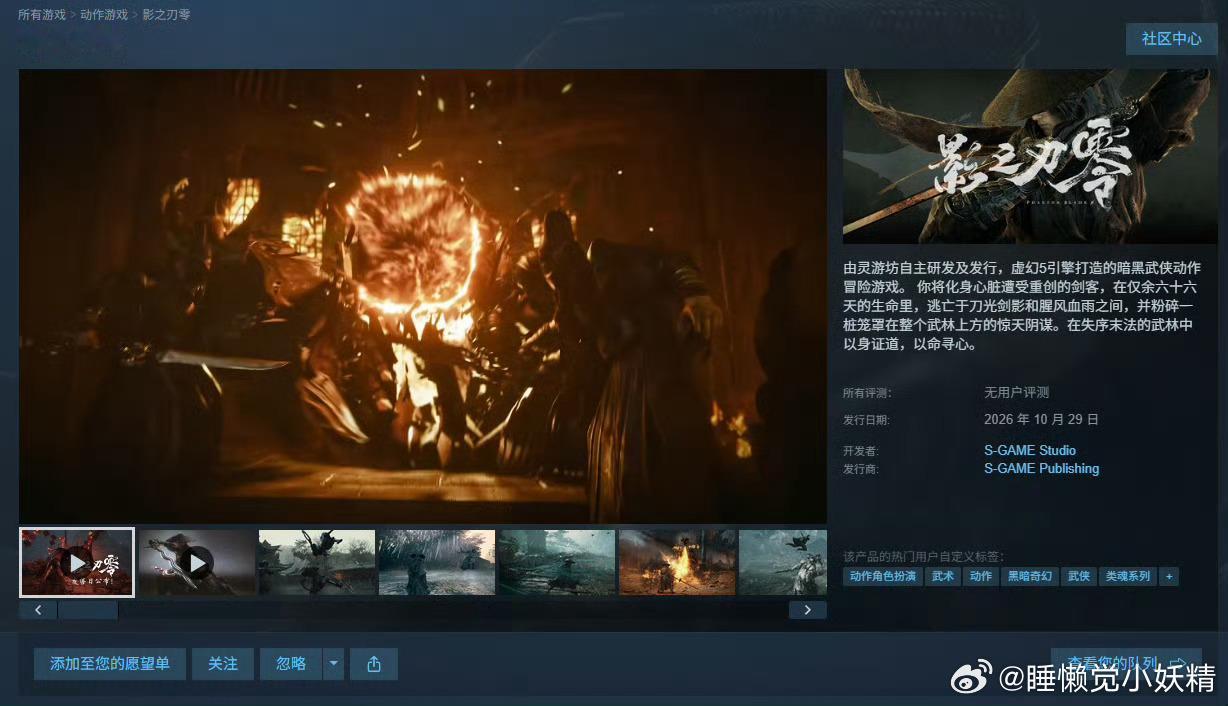Click the main video preview area
The width and height of the screenshot is (1228, 706).
point(423,296)
